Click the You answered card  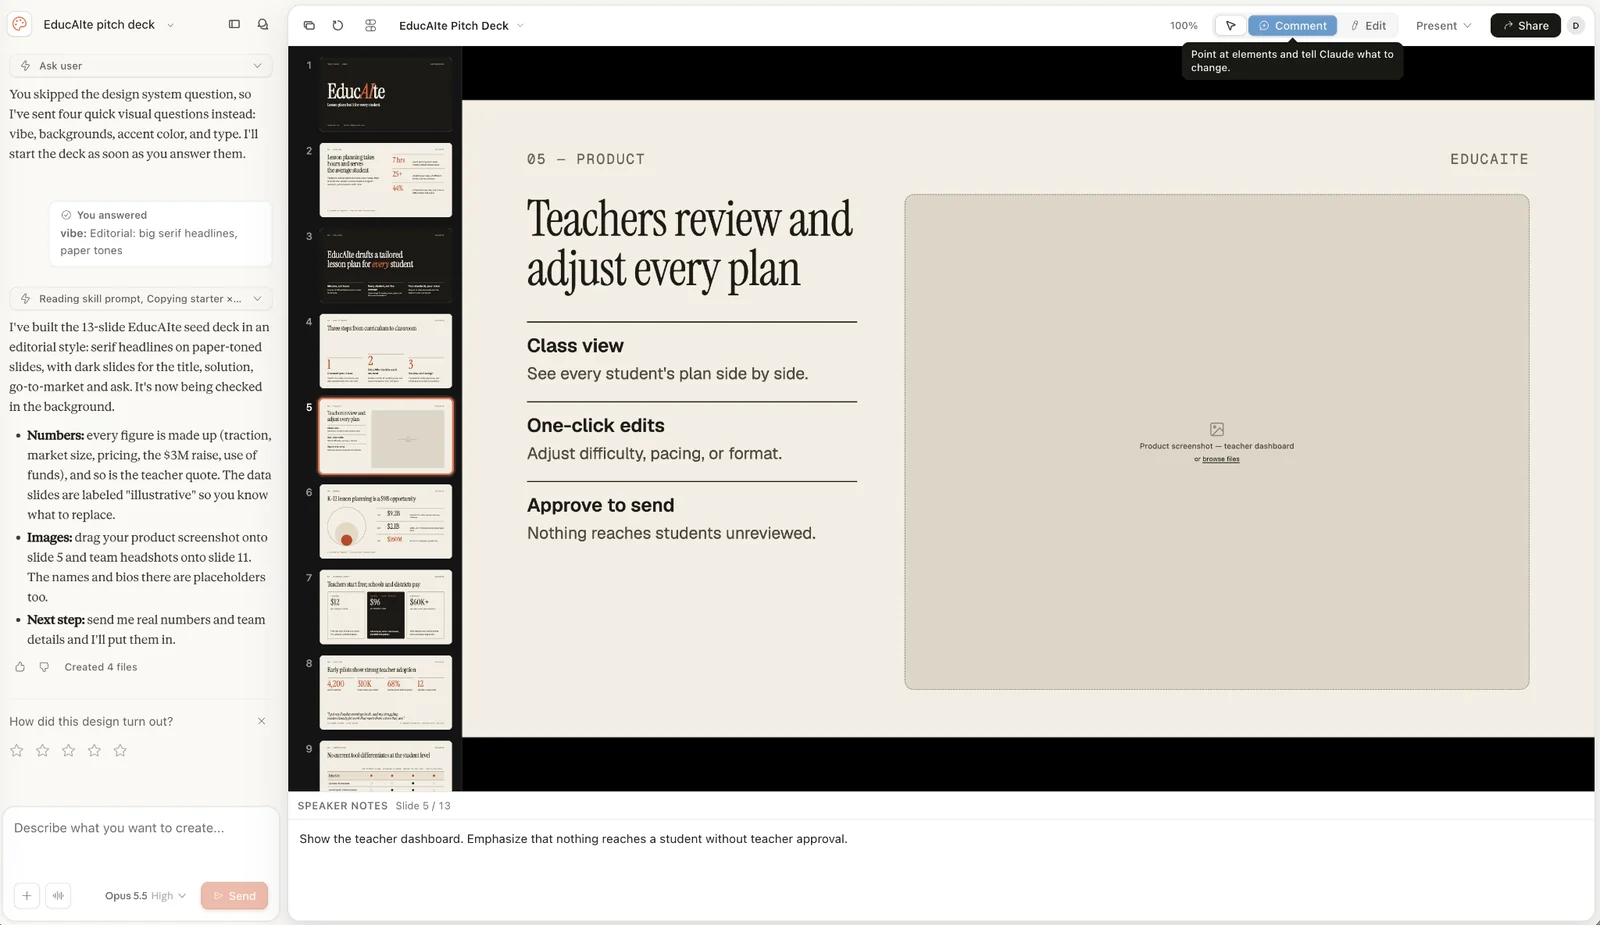click(x=160, y=234)
